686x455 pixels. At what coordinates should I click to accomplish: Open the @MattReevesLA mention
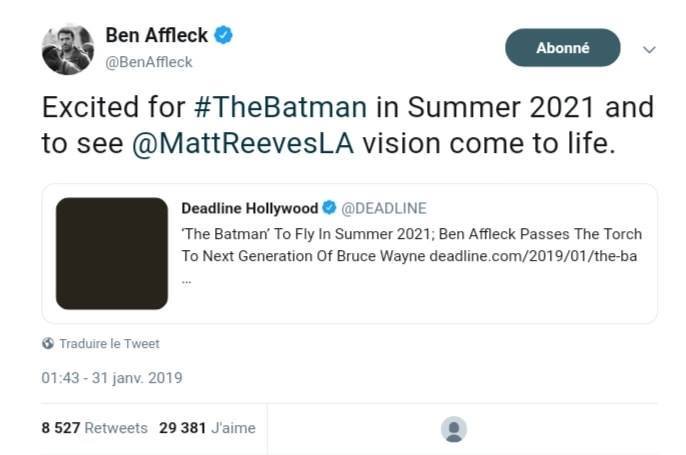[243, 142]
